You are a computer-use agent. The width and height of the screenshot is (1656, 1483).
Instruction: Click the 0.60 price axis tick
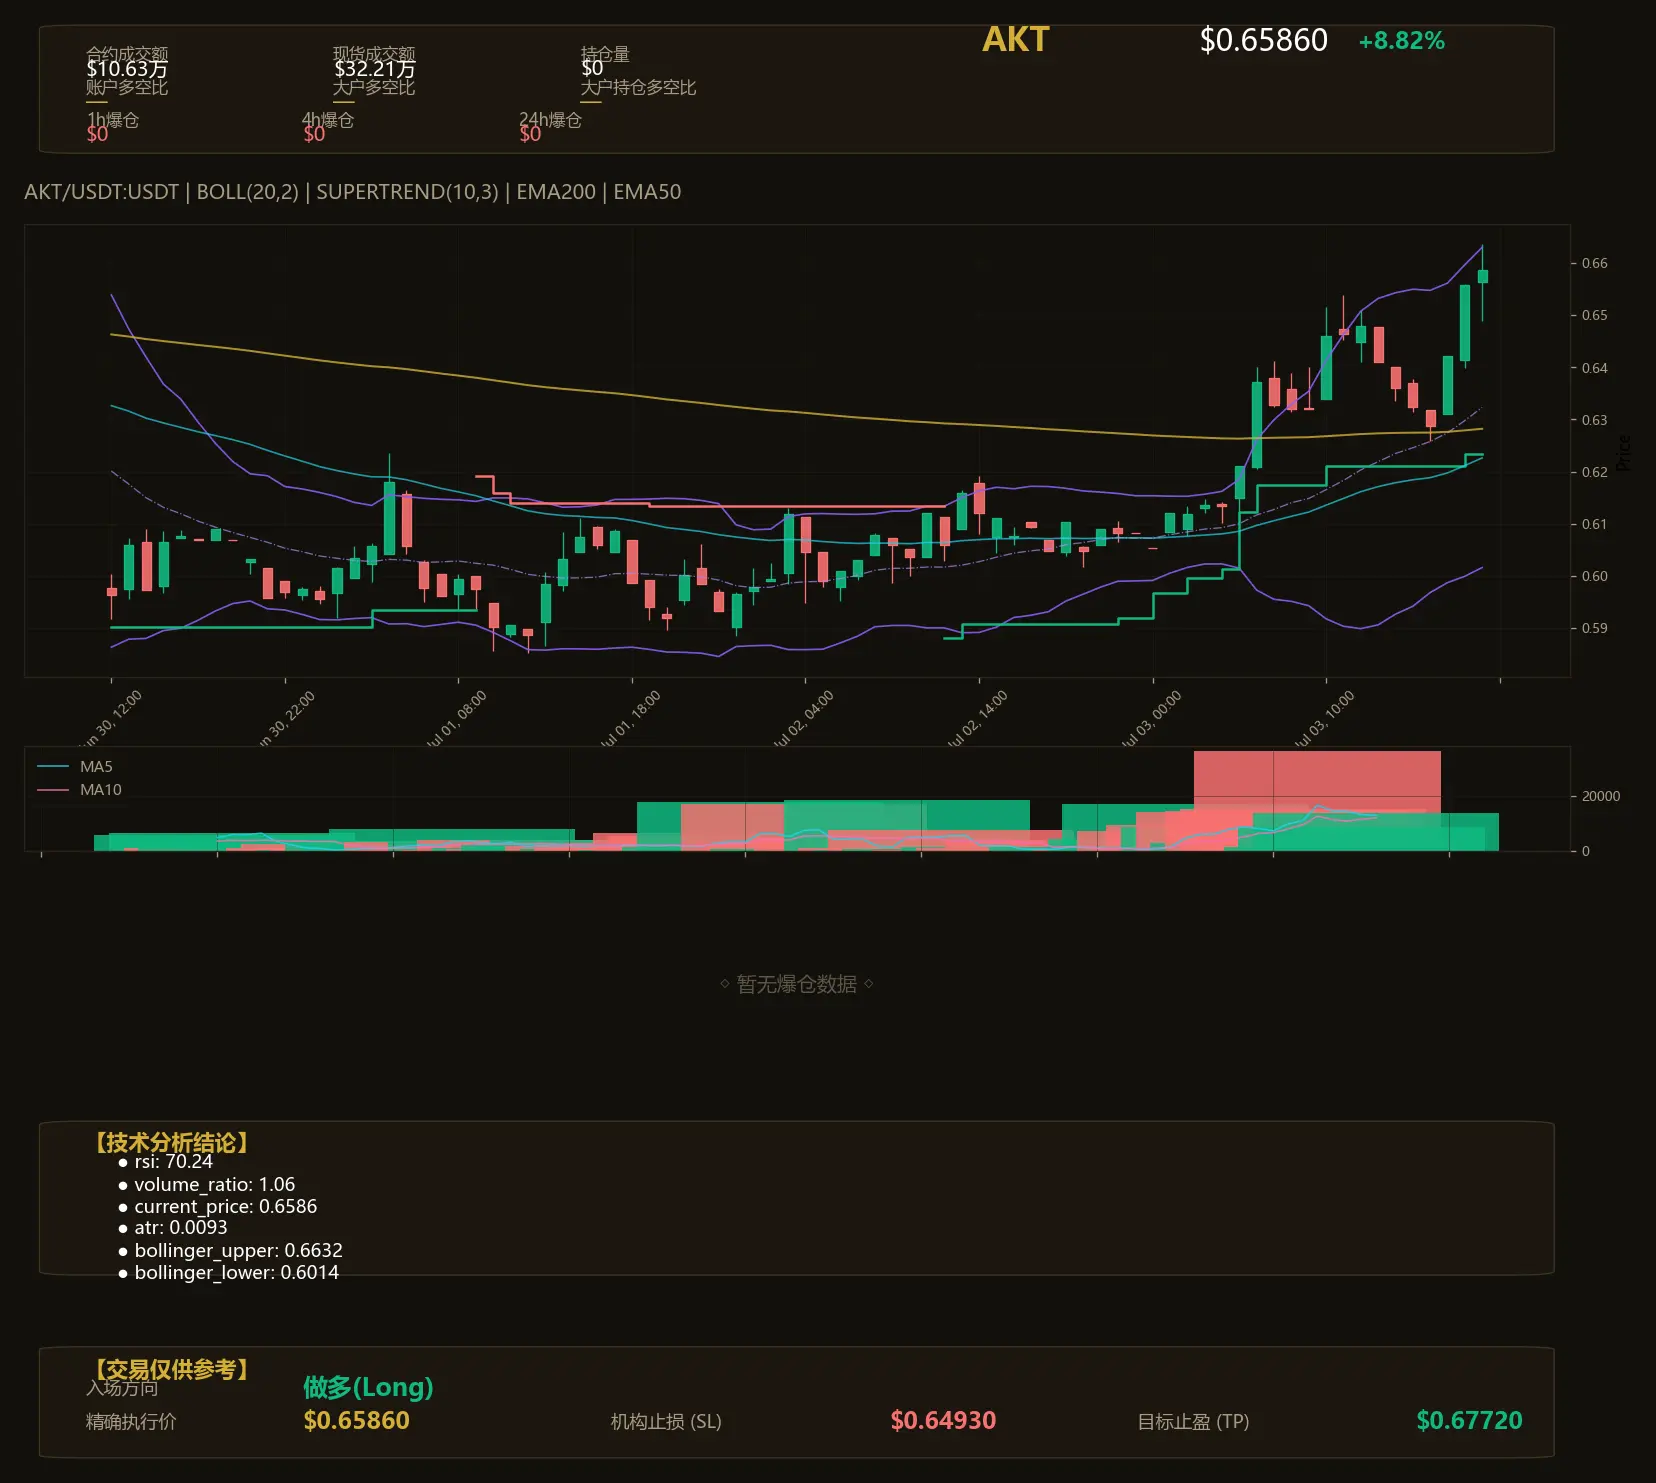[x=1595, y=576]
